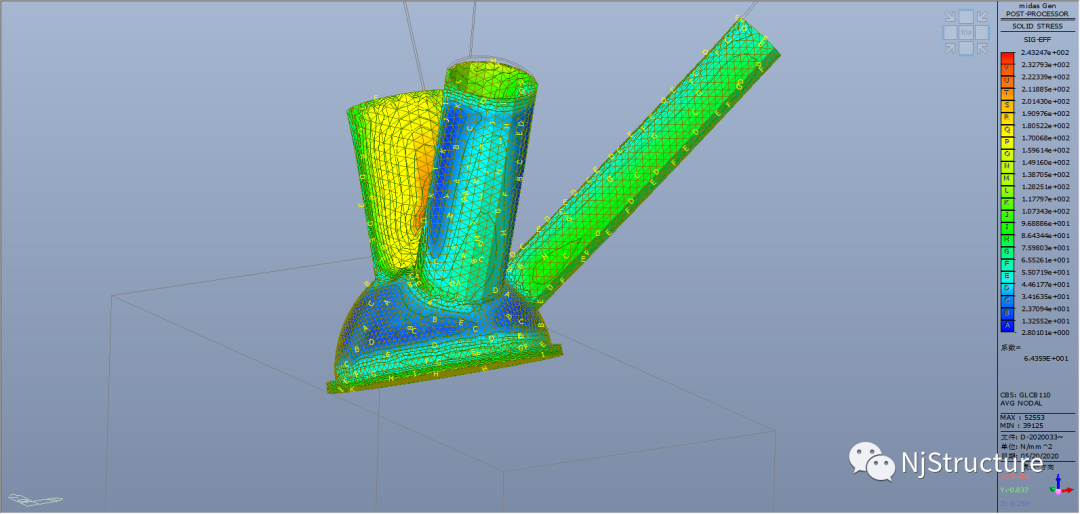Click the legend value 1.80522e+002
Viewport: 1080px width, 514px height.
click(1046, 125)
